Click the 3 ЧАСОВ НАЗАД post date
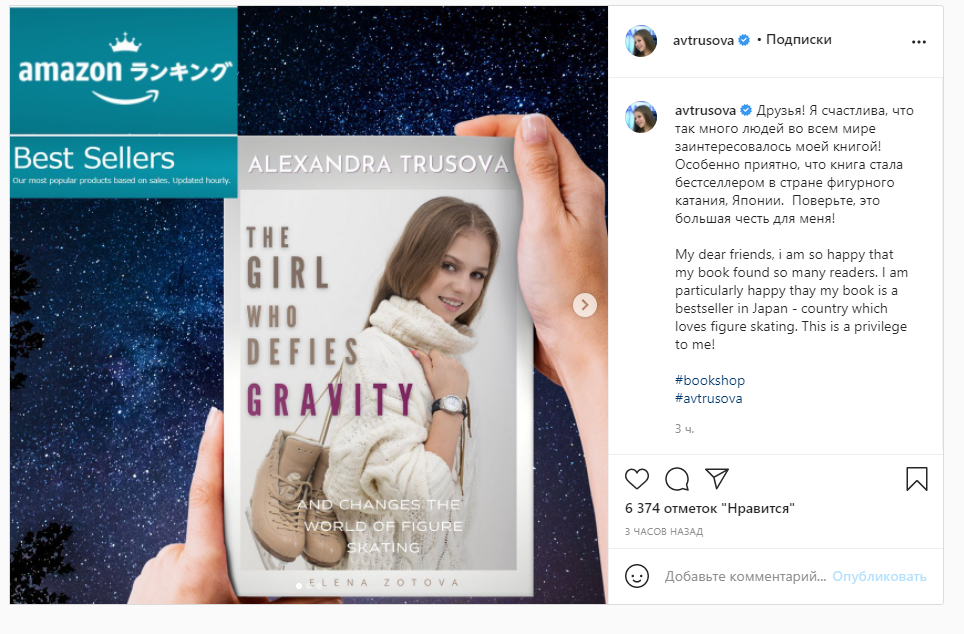 point(664,531)
